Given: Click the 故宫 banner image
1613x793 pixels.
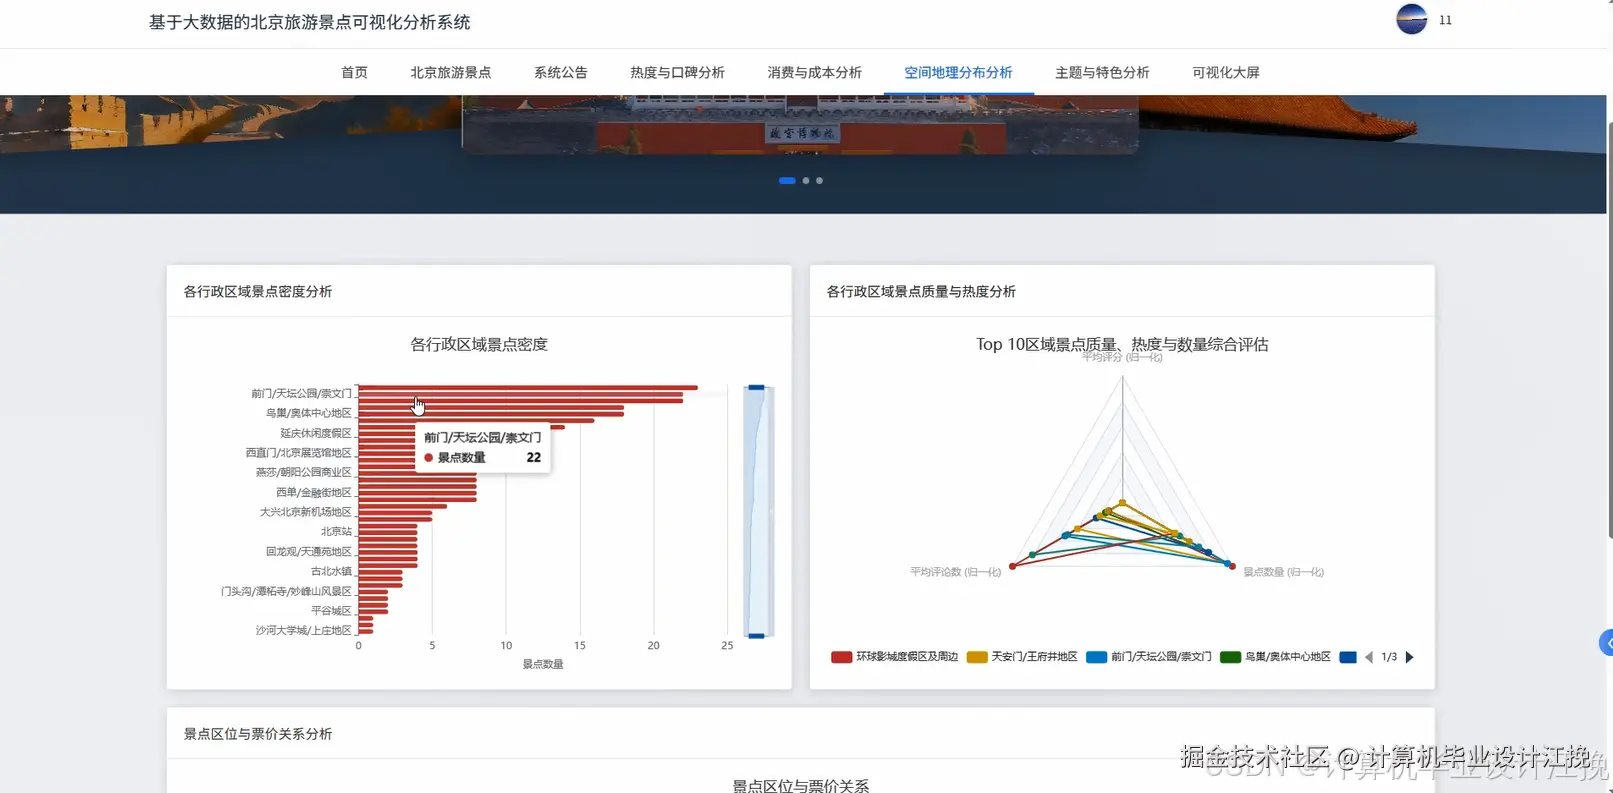Looking at the screenshot, I should coord(800,124).
